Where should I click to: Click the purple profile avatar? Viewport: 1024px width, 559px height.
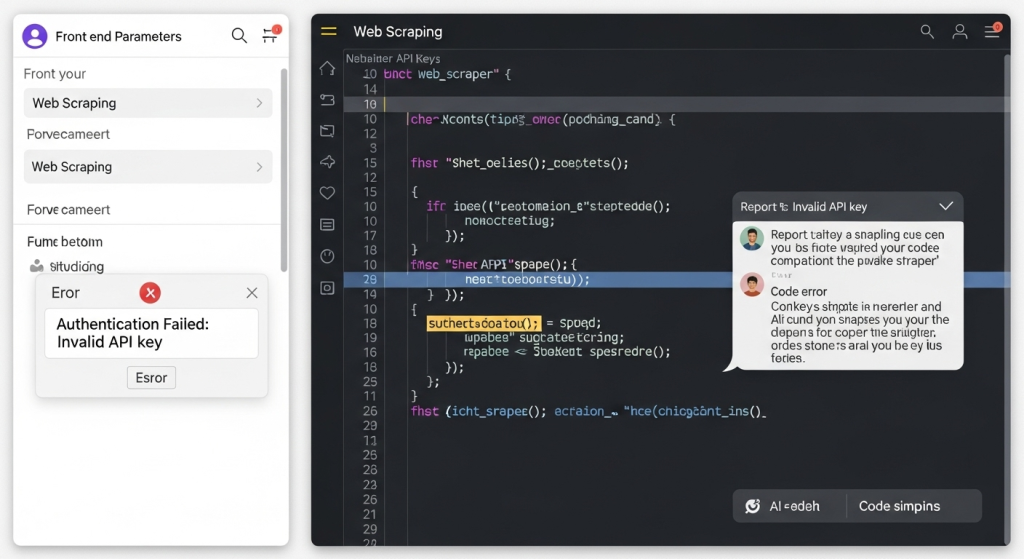point(35,36)
